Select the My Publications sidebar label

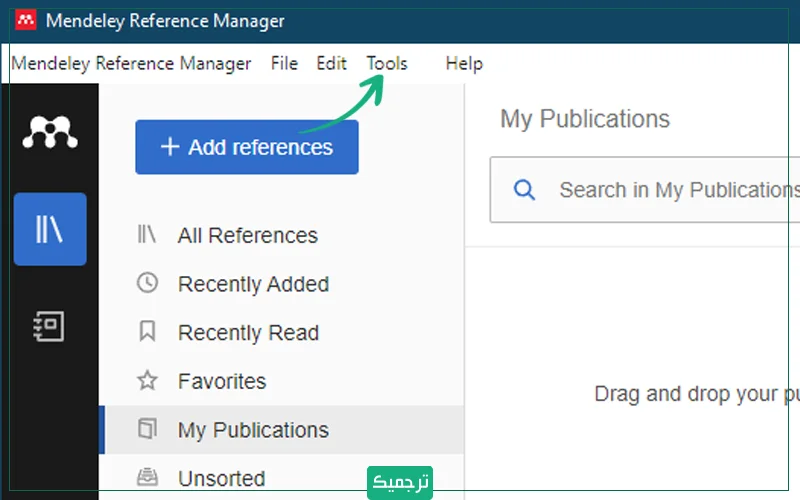pos(253,430)
